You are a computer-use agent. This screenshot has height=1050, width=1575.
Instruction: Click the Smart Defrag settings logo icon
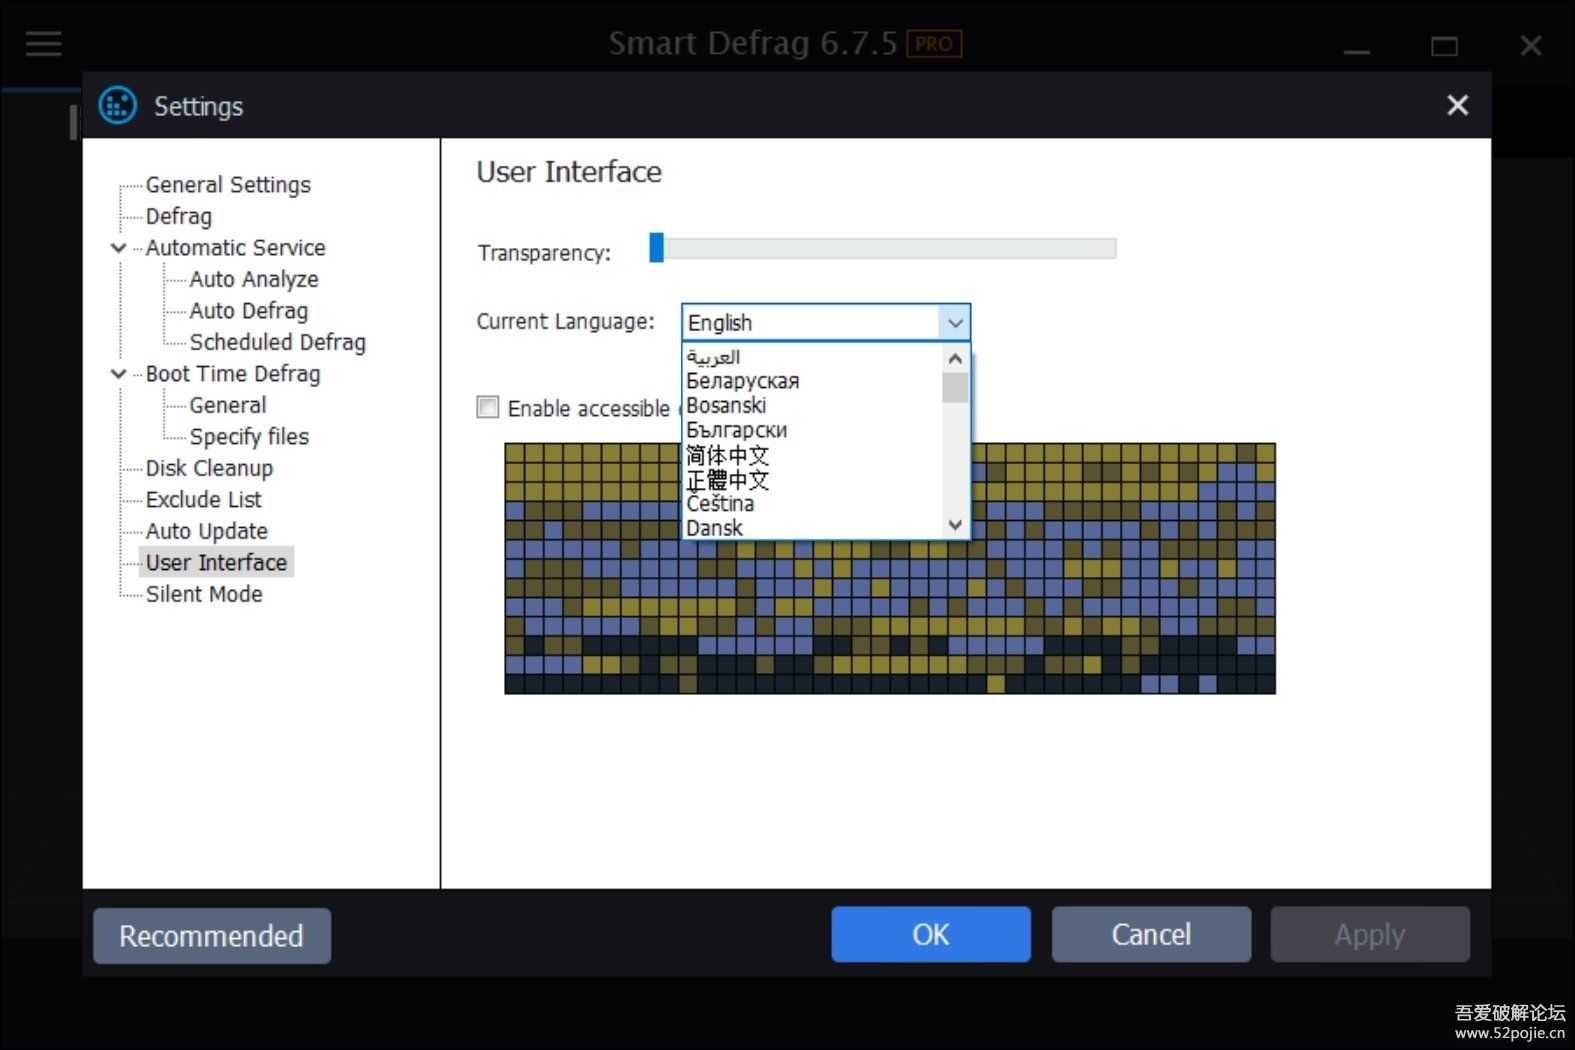[x=118, y=105]
